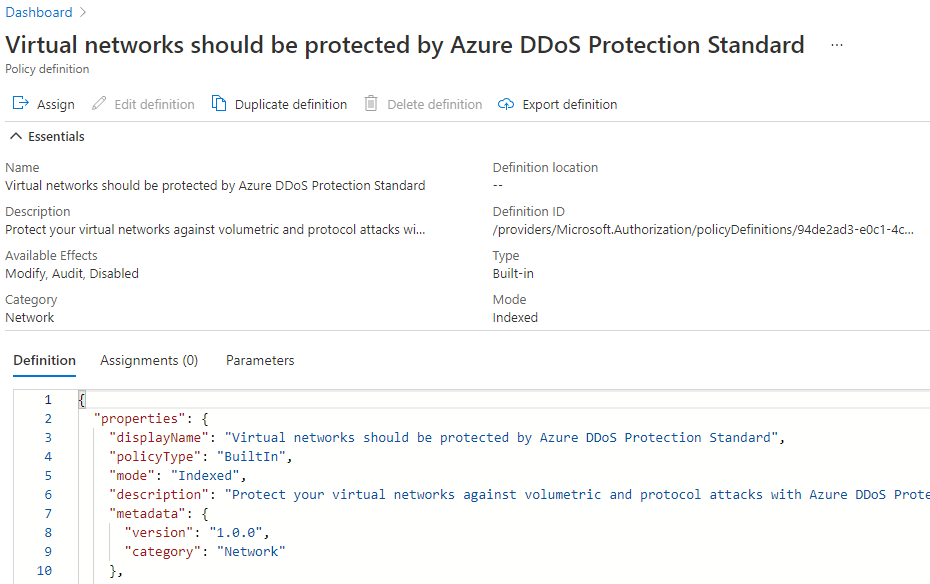Click Duplicate definition text button
Image resolution: width=930 pixels, height=584 pixels.
click(x=291, y=105)
